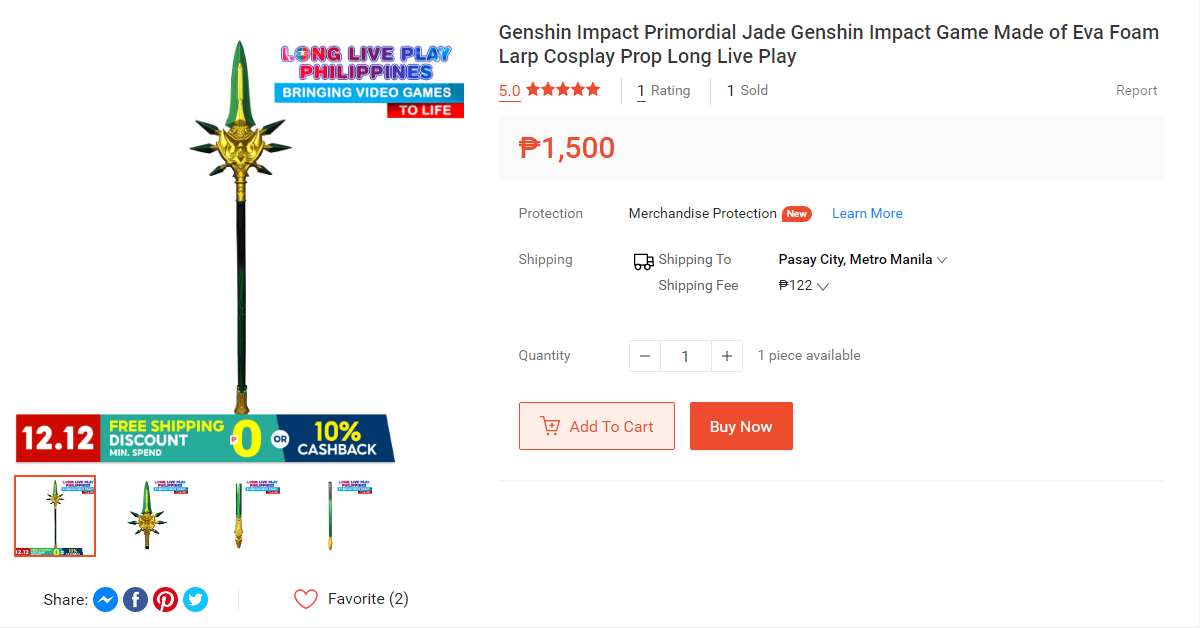Share product on Twitter
The height and width of the screenshot is (628, 1200).
(196, 600)
